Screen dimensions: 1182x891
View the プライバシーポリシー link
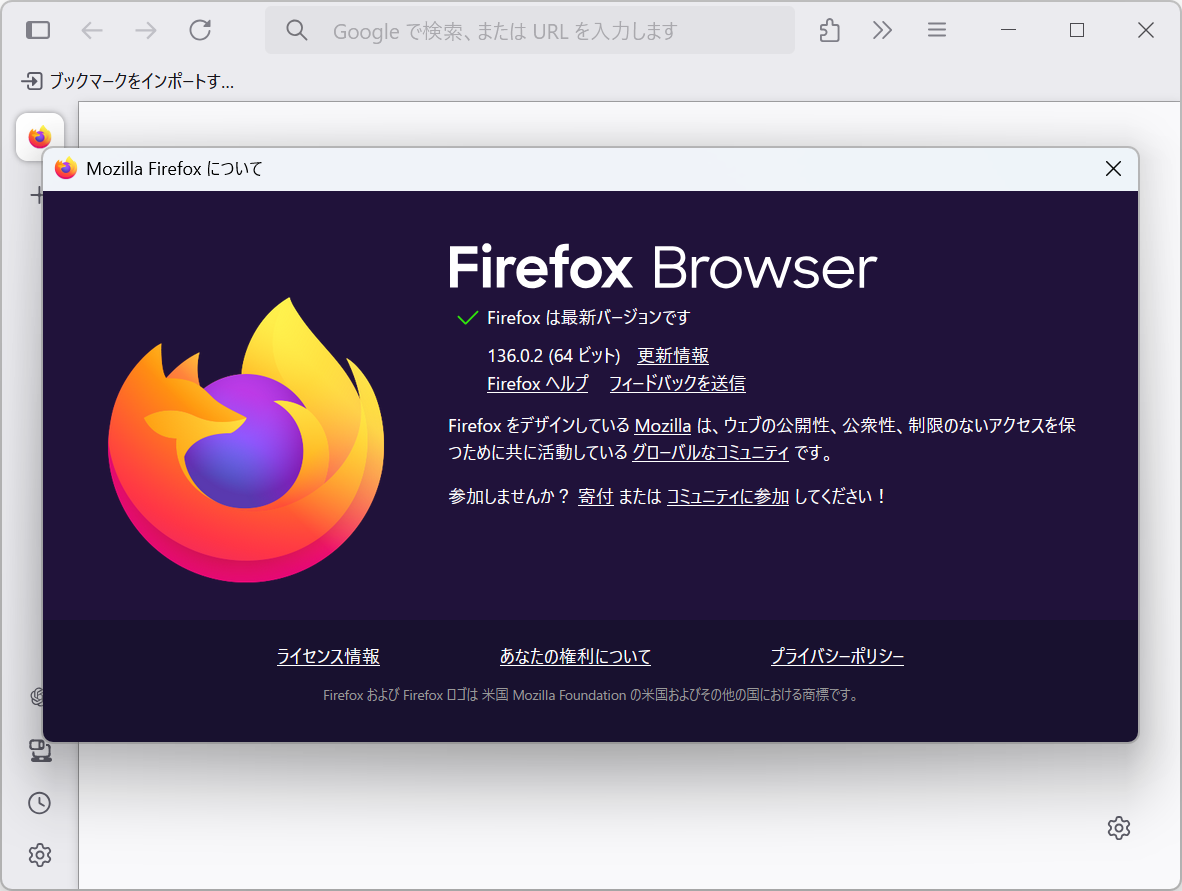click(837, 657)
